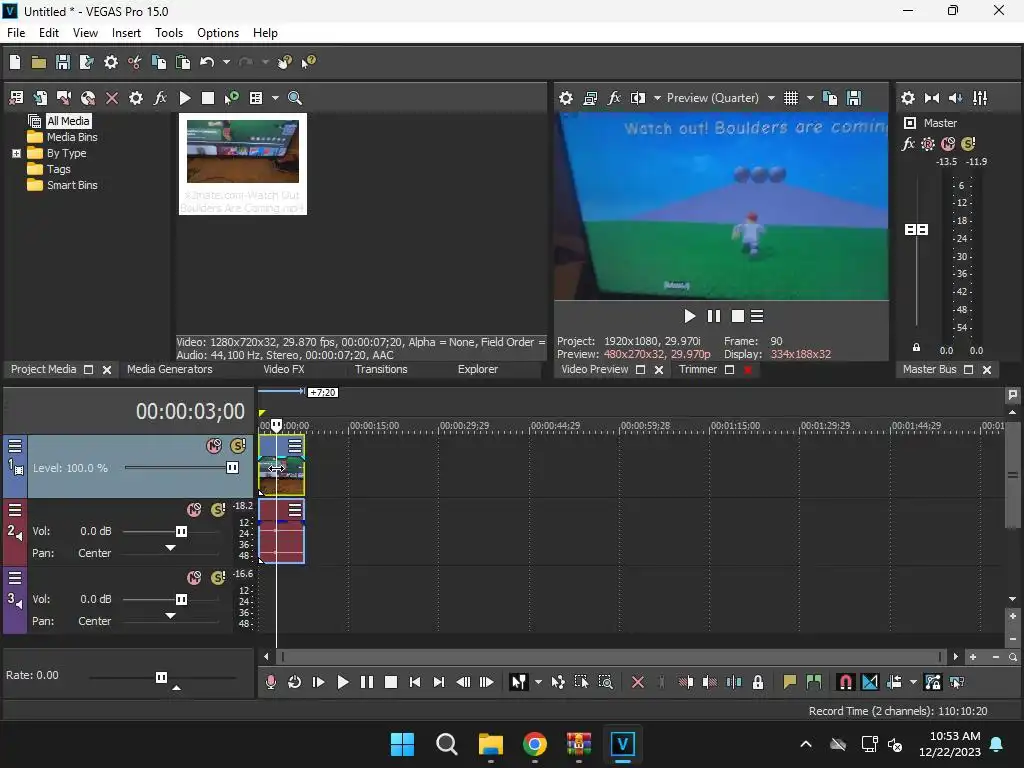Switch to the Video FX tab
This screenshot has width=1024, height=768.
coord(283,370)
